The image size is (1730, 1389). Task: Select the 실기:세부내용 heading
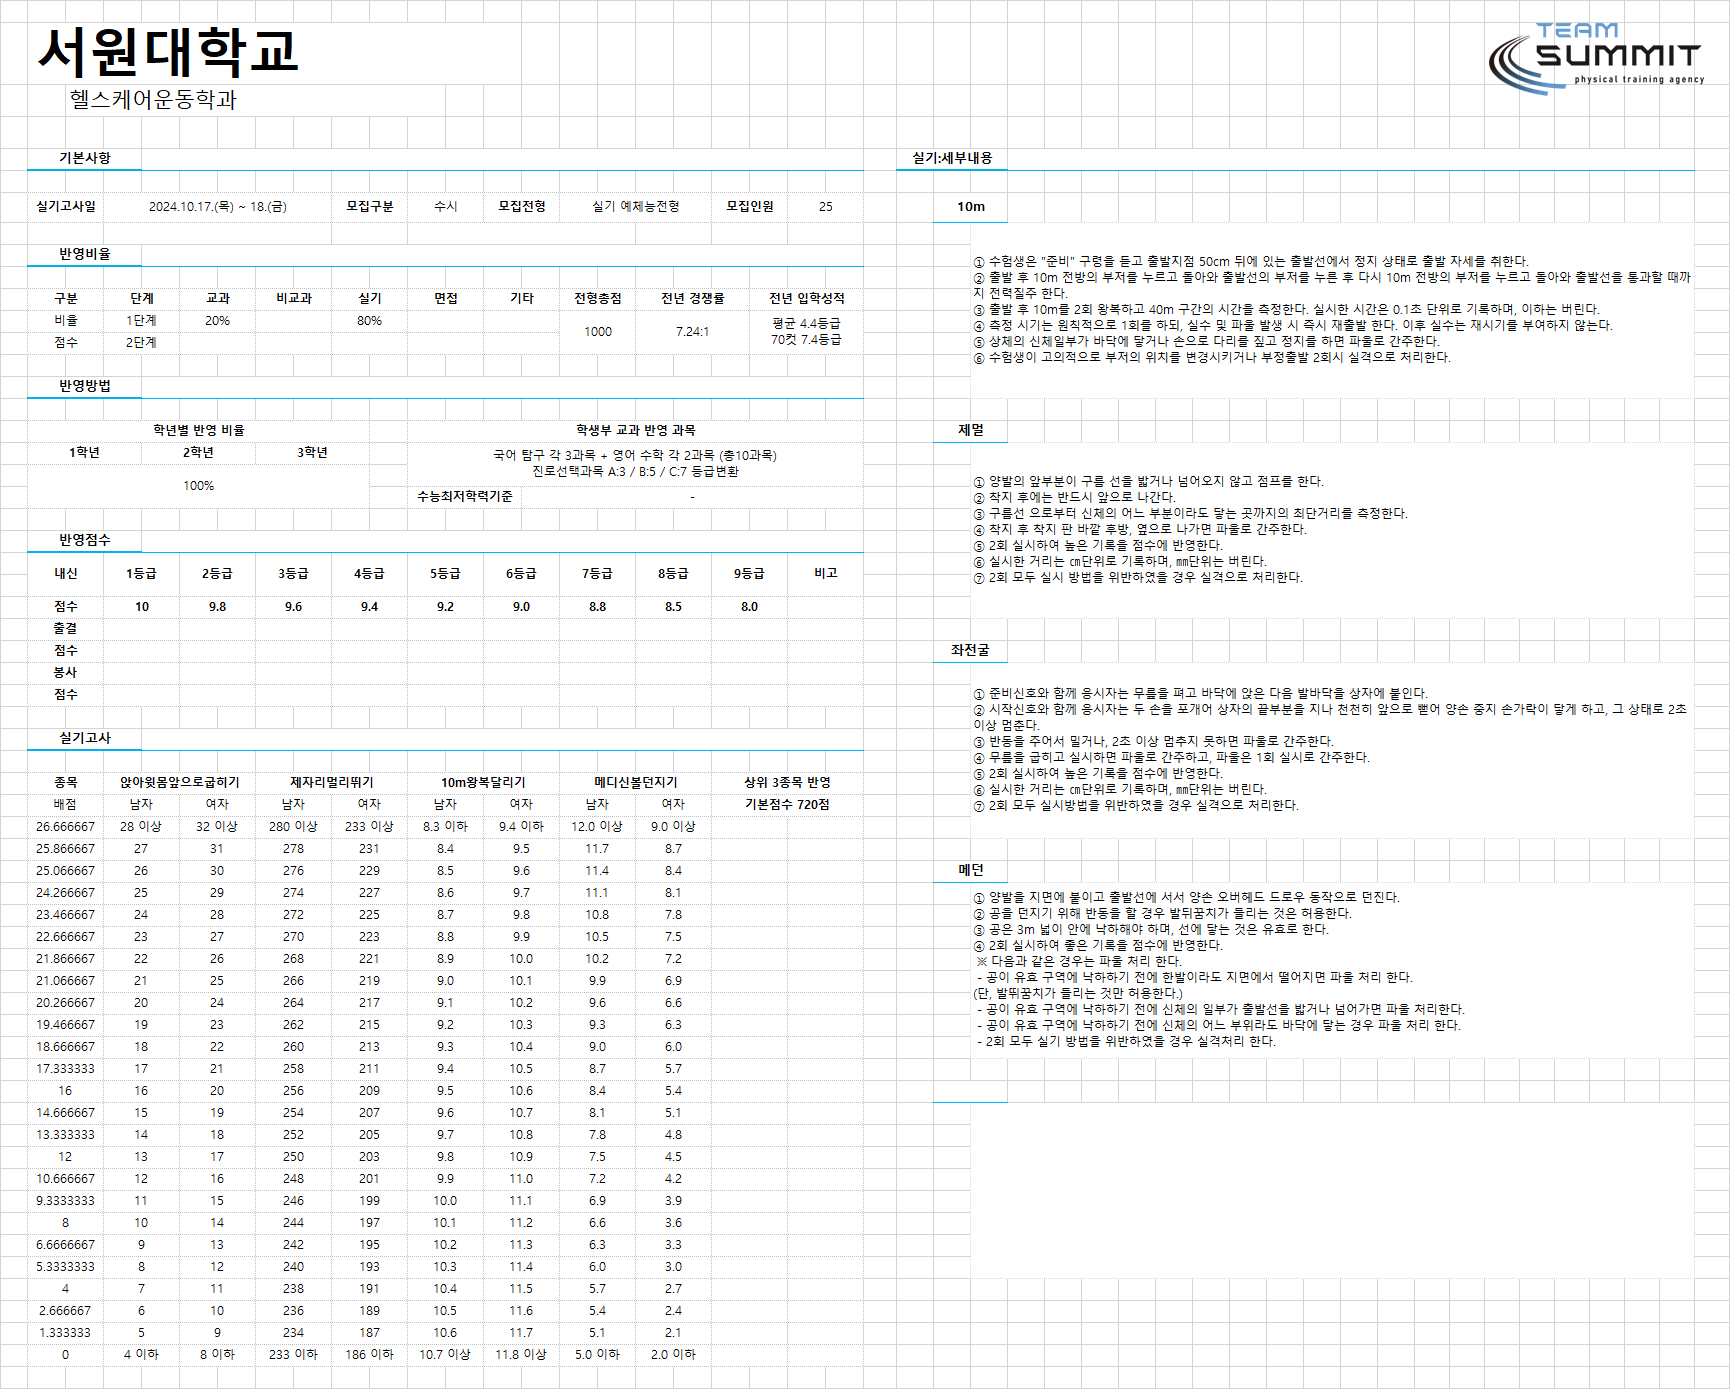(x=952, y=158)
